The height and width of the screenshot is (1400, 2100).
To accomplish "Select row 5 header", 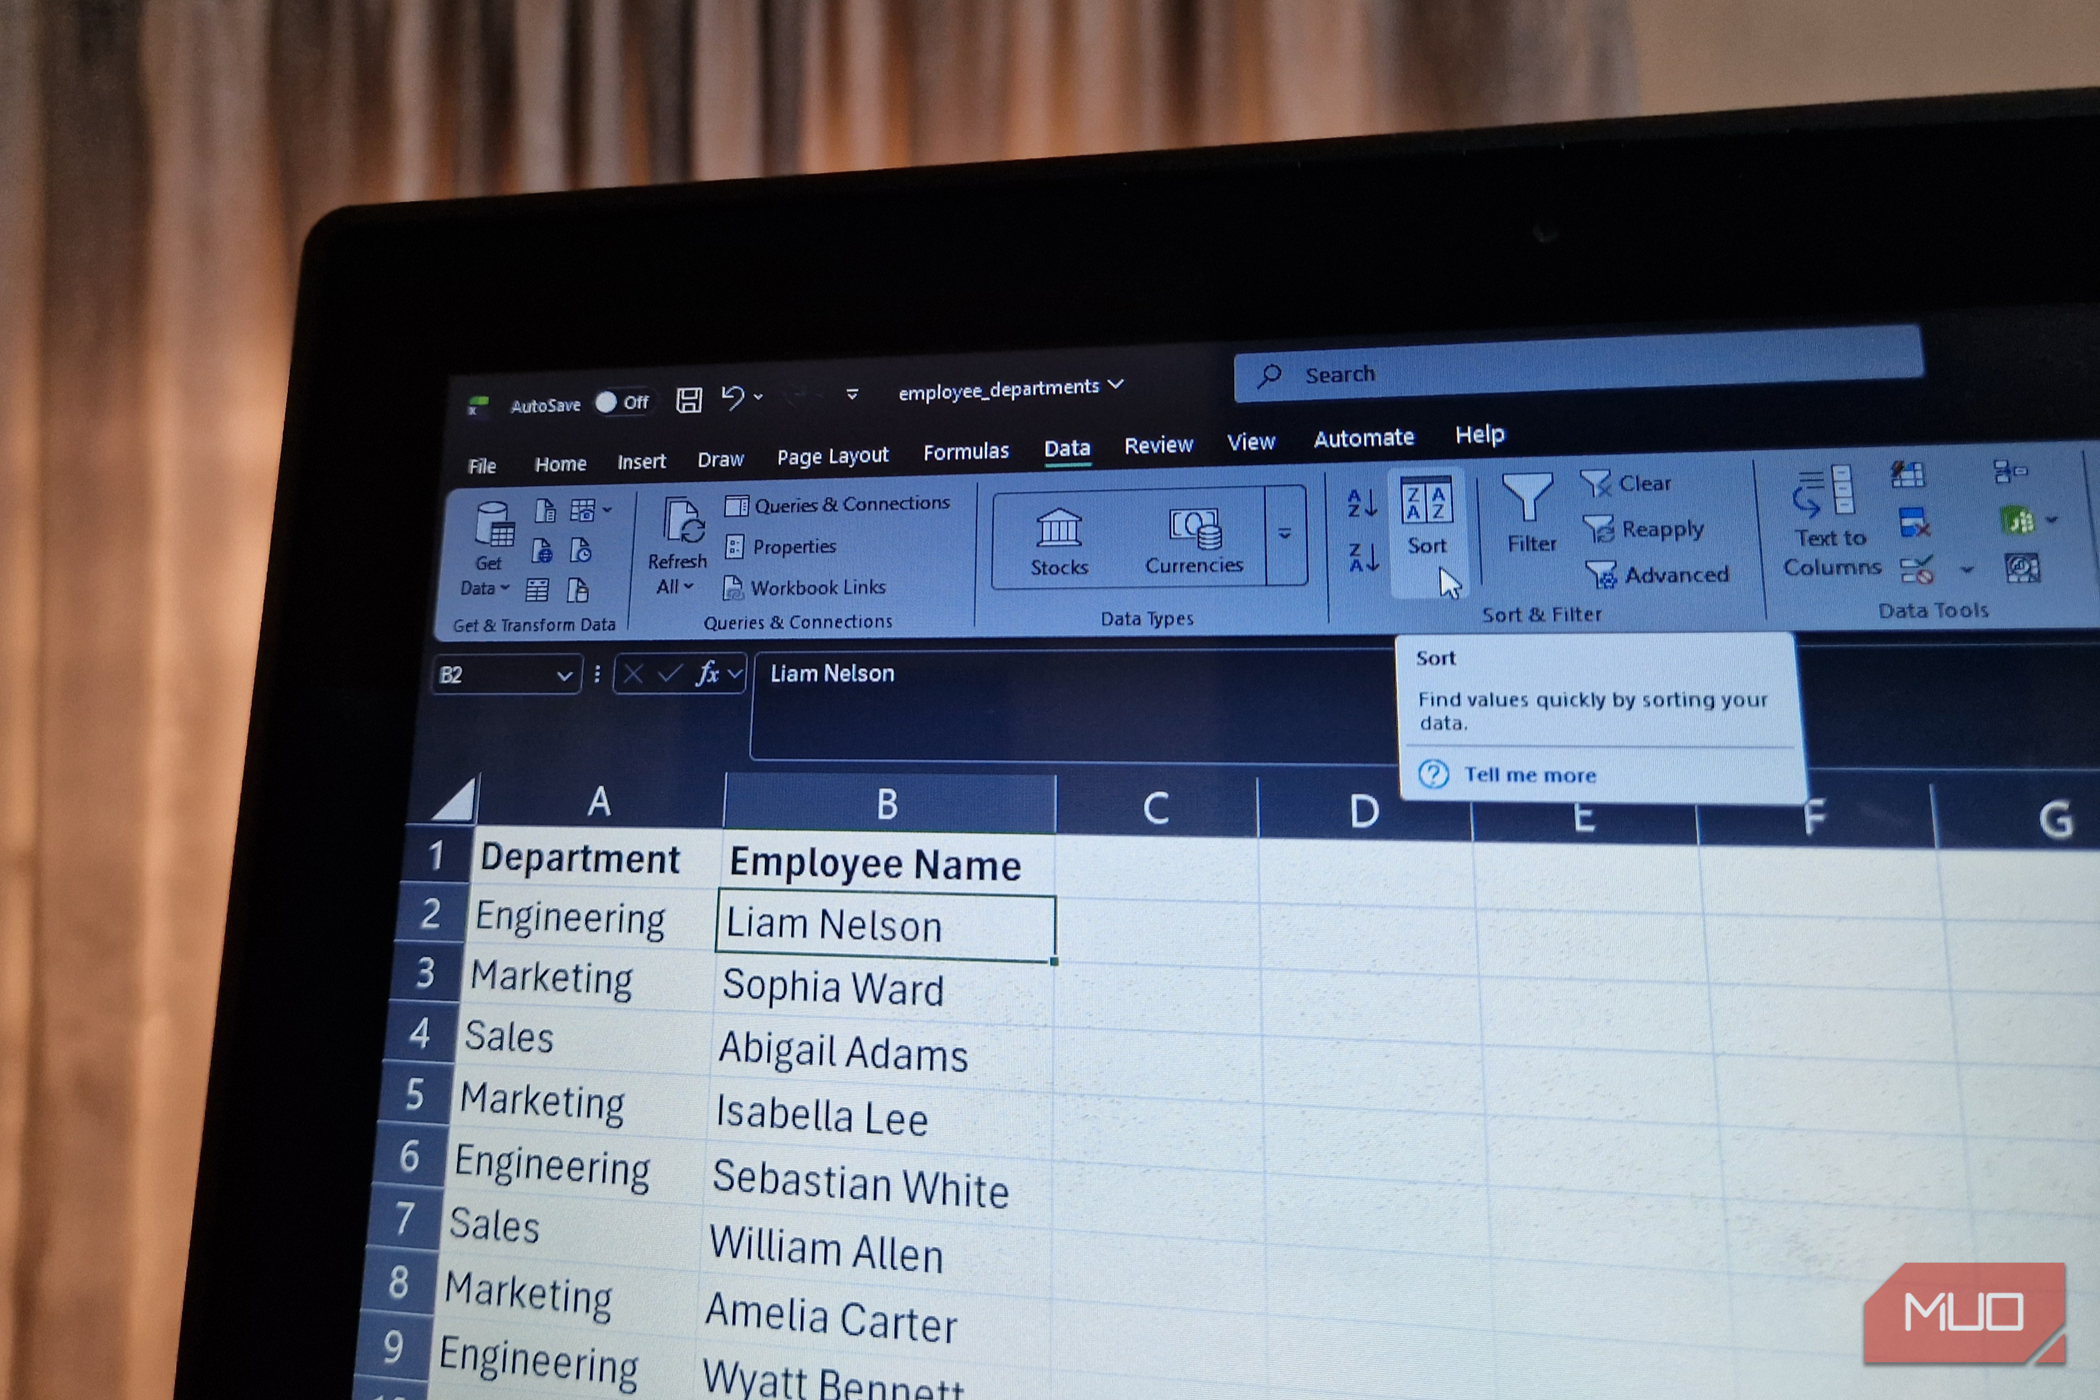I will point(414,1095).
